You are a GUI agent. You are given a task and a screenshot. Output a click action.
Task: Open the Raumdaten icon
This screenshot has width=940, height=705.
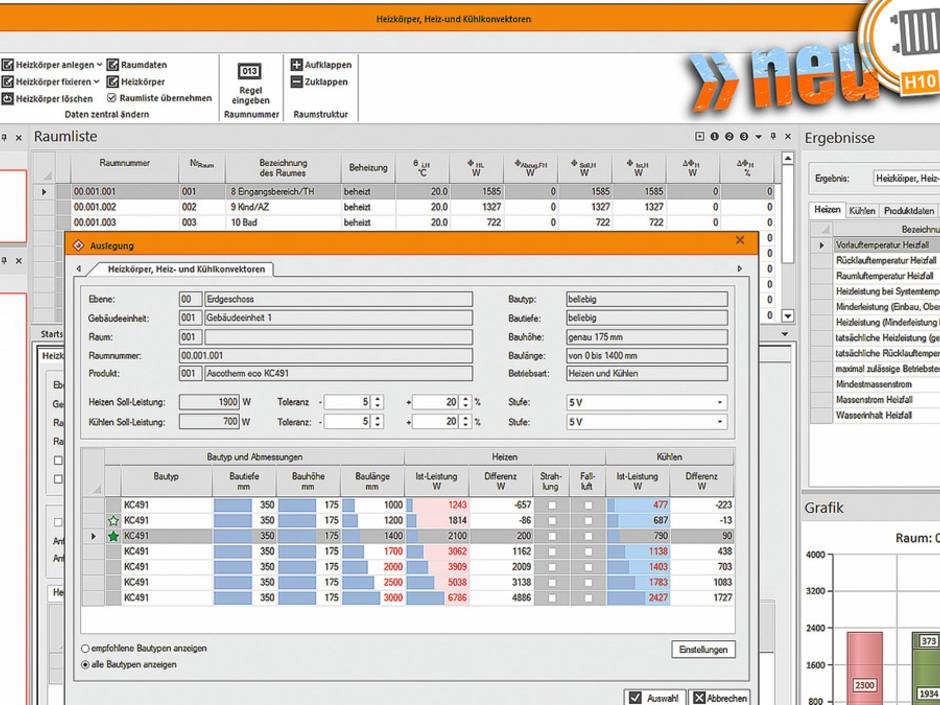pyautogui.click(x=113, y=63)
